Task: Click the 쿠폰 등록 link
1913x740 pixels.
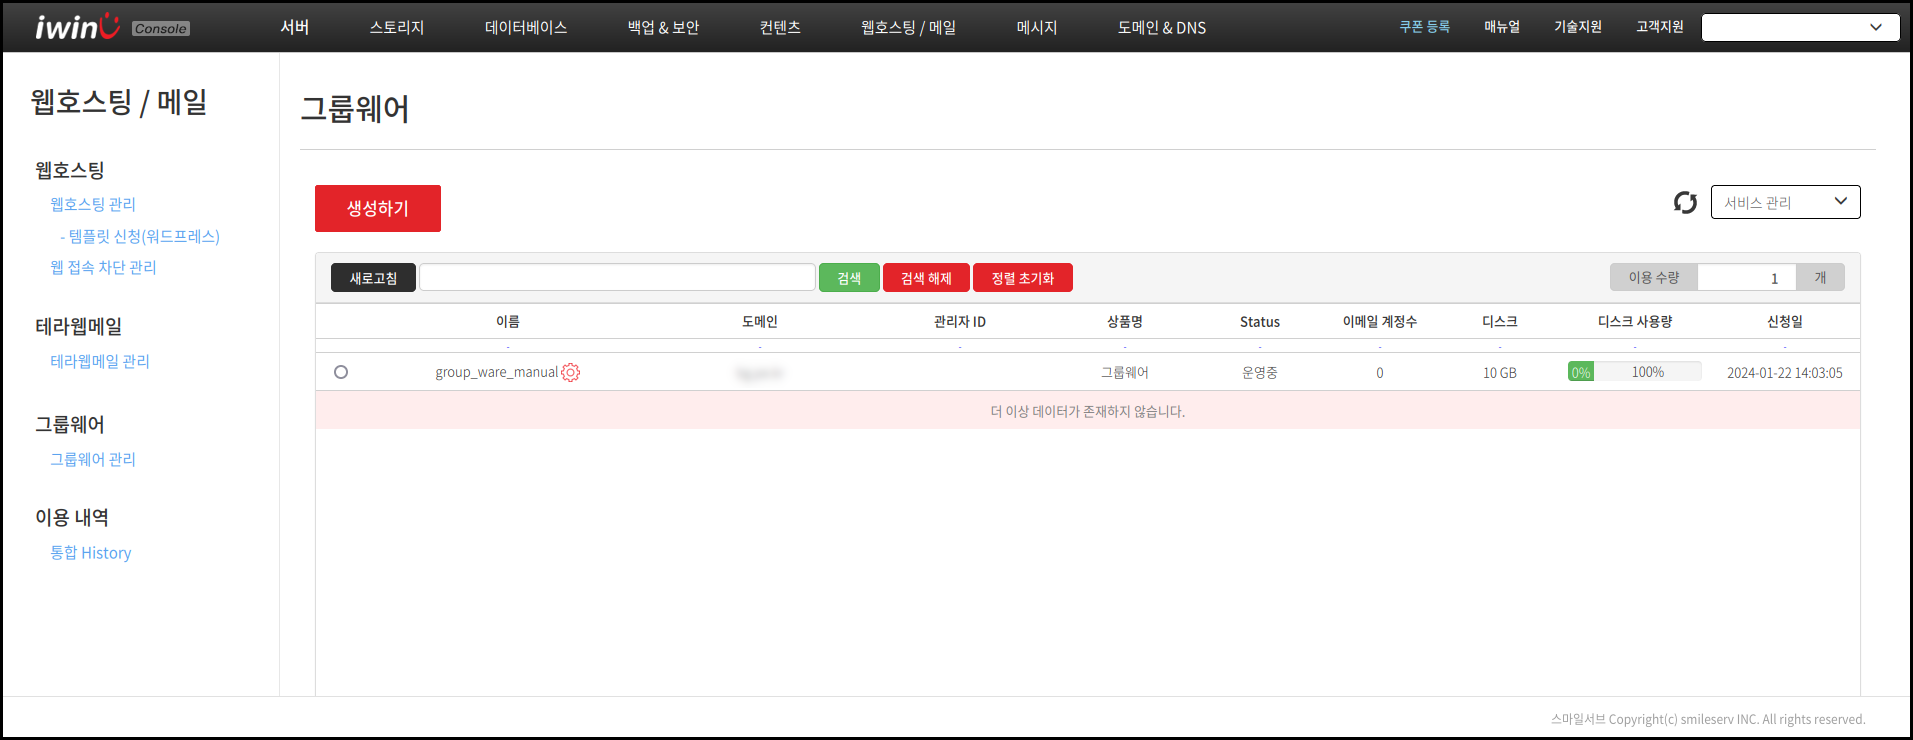Action: [x=1424, y=27]
